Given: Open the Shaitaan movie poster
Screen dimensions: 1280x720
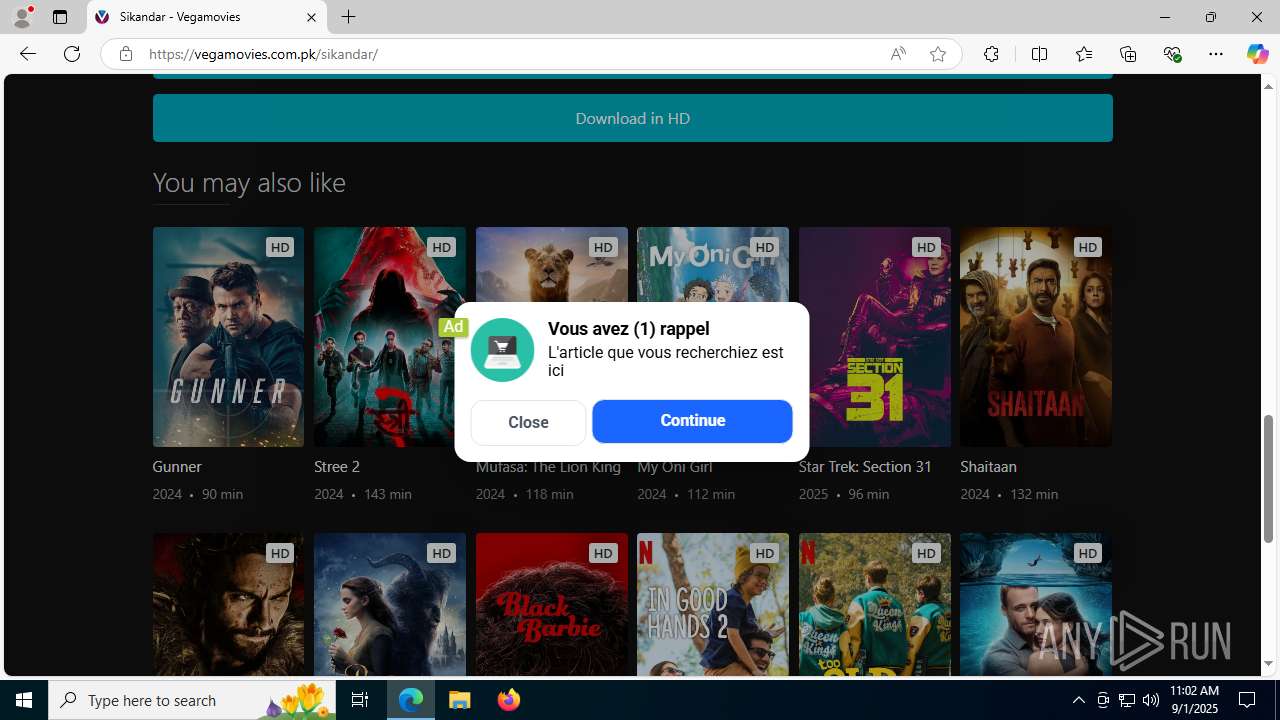Looking at the screenshot, I should [1036, 337].
